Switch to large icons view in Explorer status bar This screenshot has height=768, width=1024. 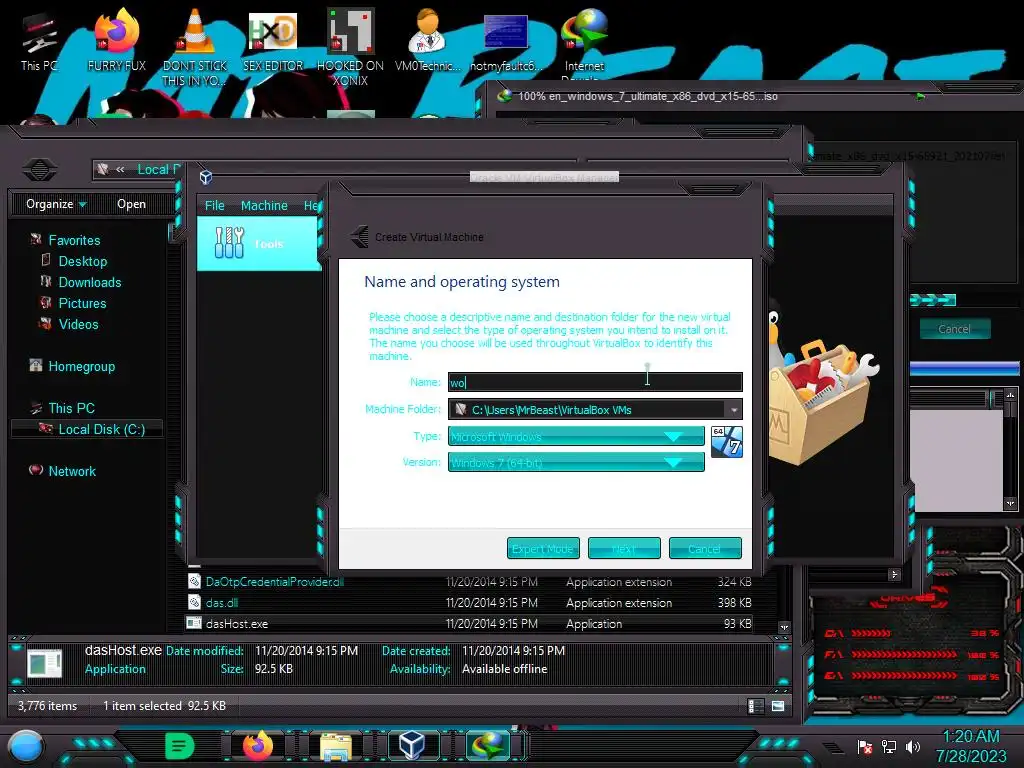pos(777,706)
